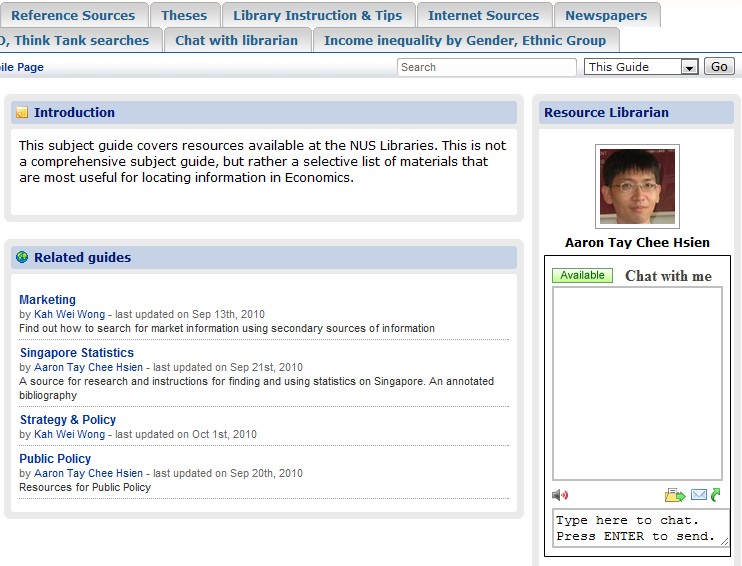This screenshot has height=566, width=742.
Task: Open the Marketing related guide link
Action: tap(47, 300)
